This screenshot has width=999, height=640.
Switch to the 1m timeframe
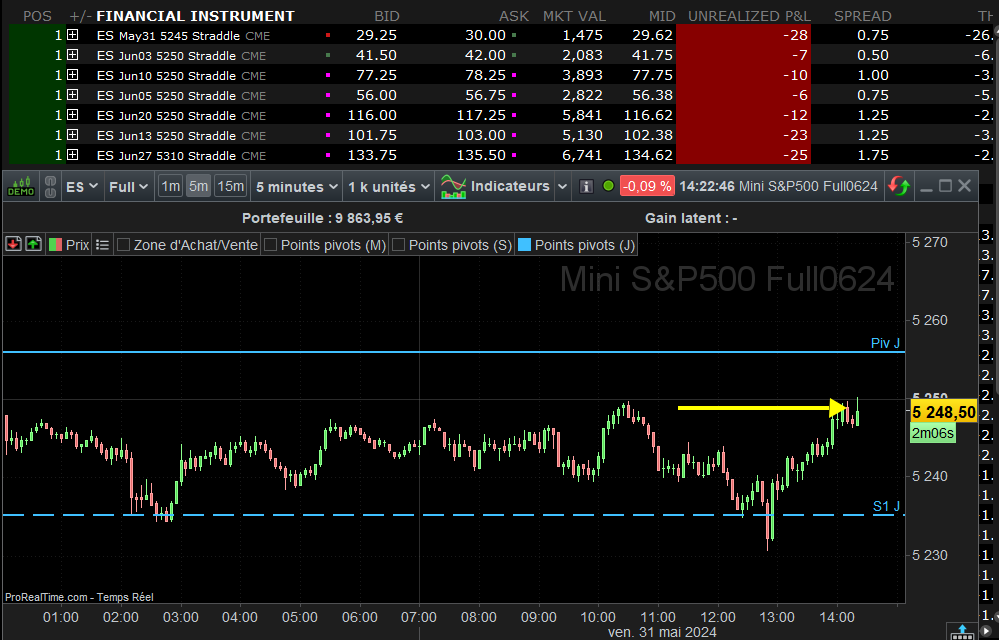click(x=171, y=186)
